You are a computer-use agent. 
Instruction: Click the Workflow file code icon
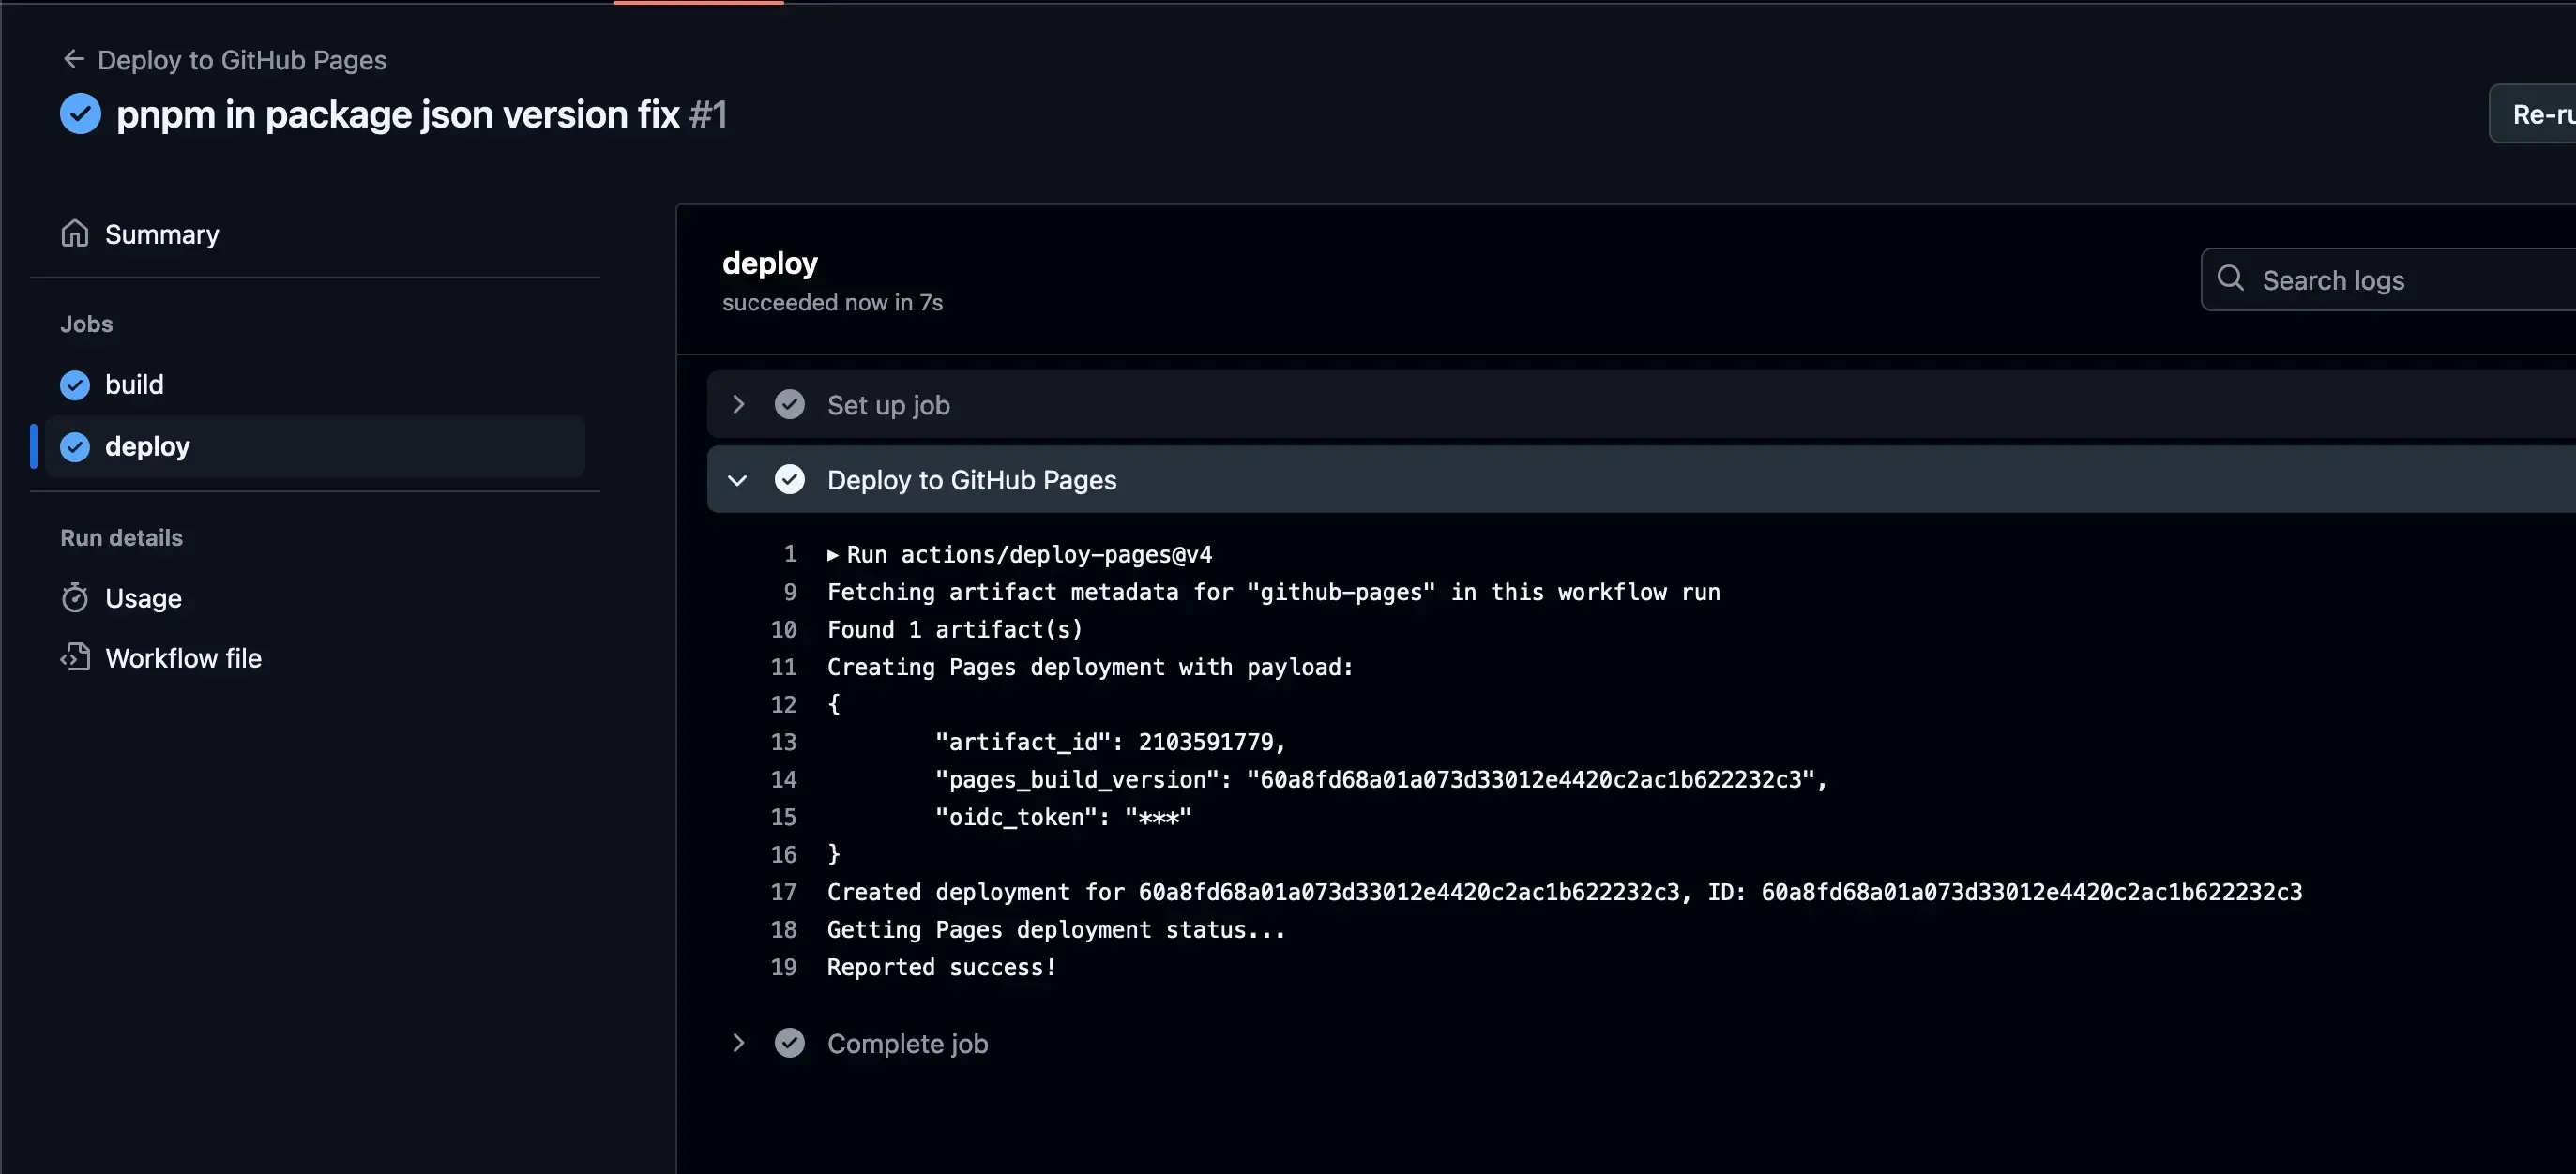tap(75, 657)
